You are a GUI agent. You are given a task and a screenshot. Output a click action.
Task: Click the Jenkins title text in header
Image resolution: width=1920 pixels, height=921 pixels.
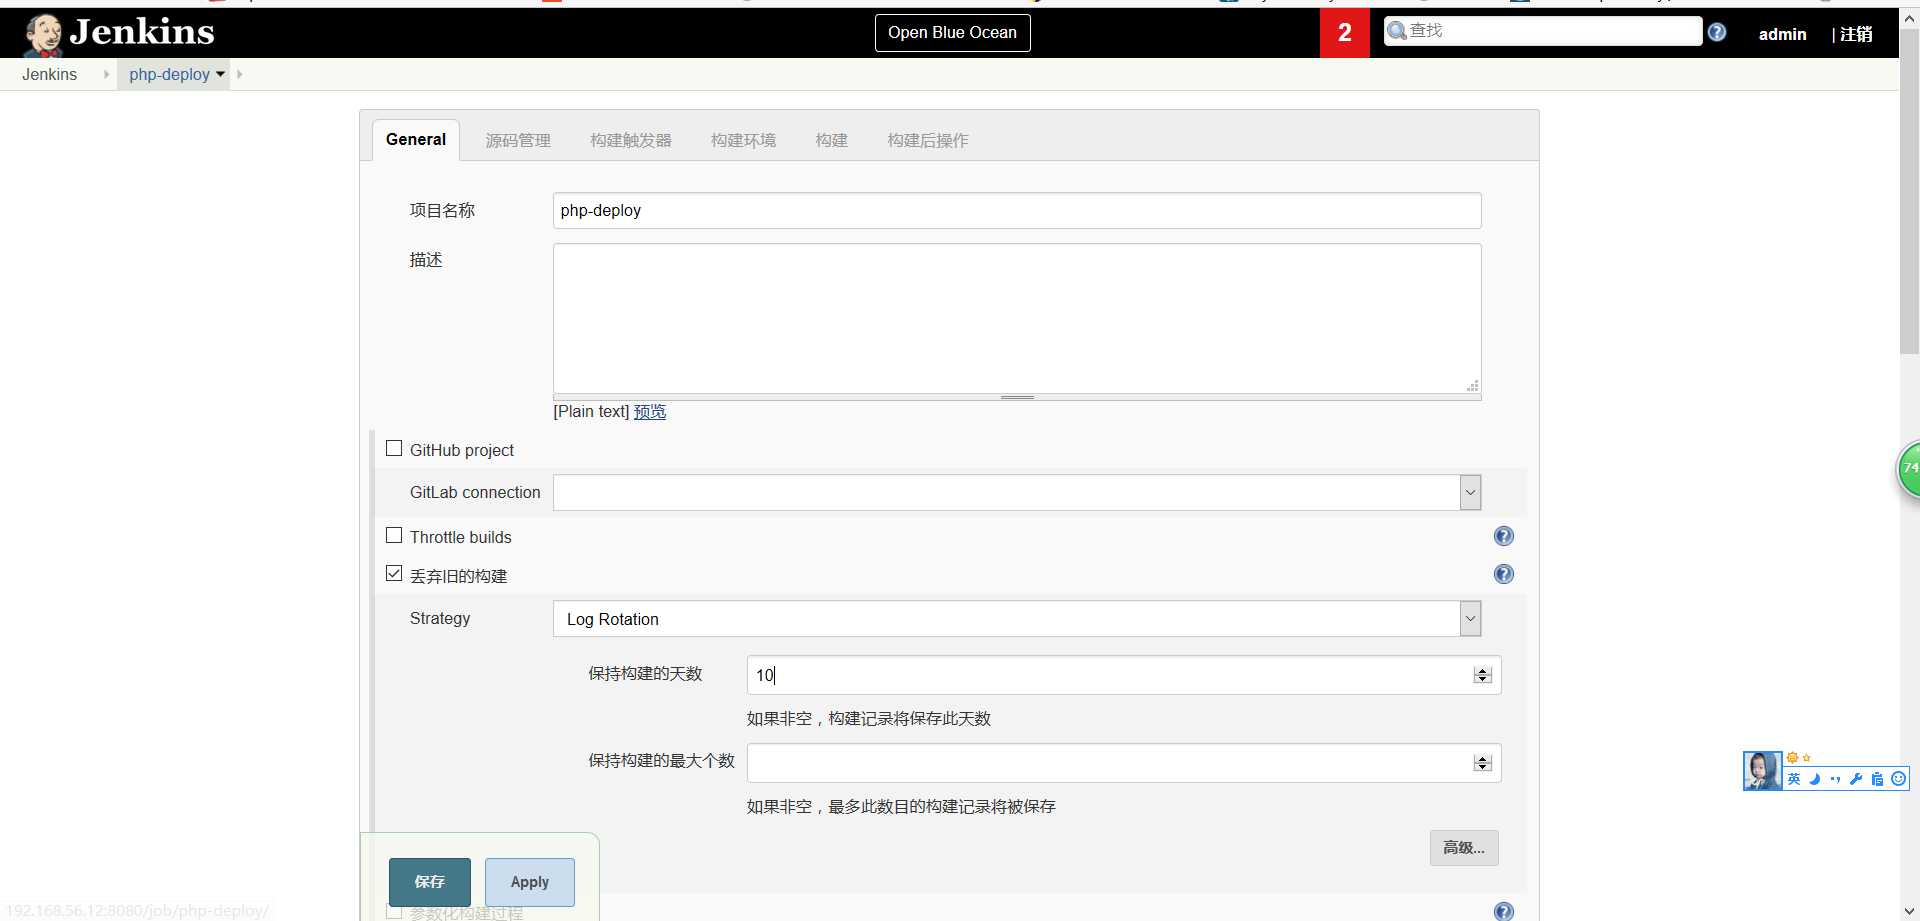click(x=142, y=32)
